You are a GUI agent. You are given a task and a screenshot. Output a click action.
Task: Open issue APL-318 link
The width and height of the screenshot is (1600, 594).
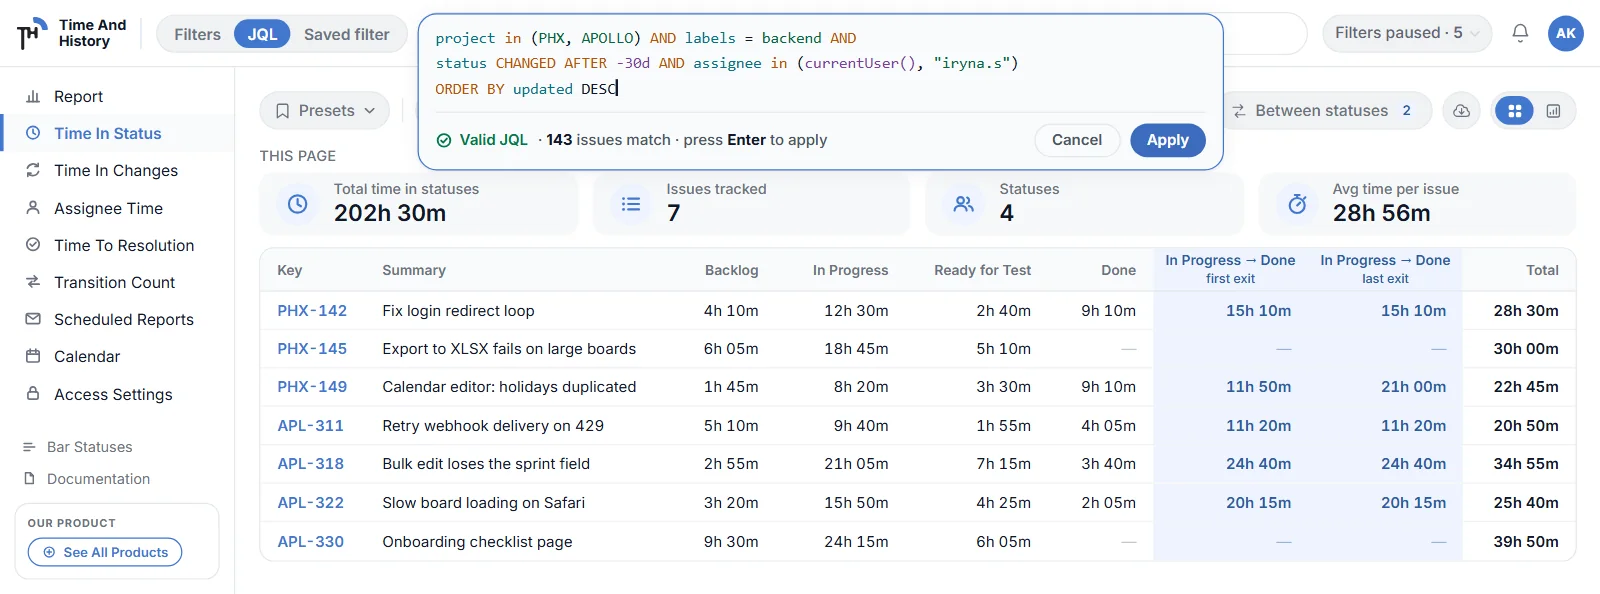(310, 464)
